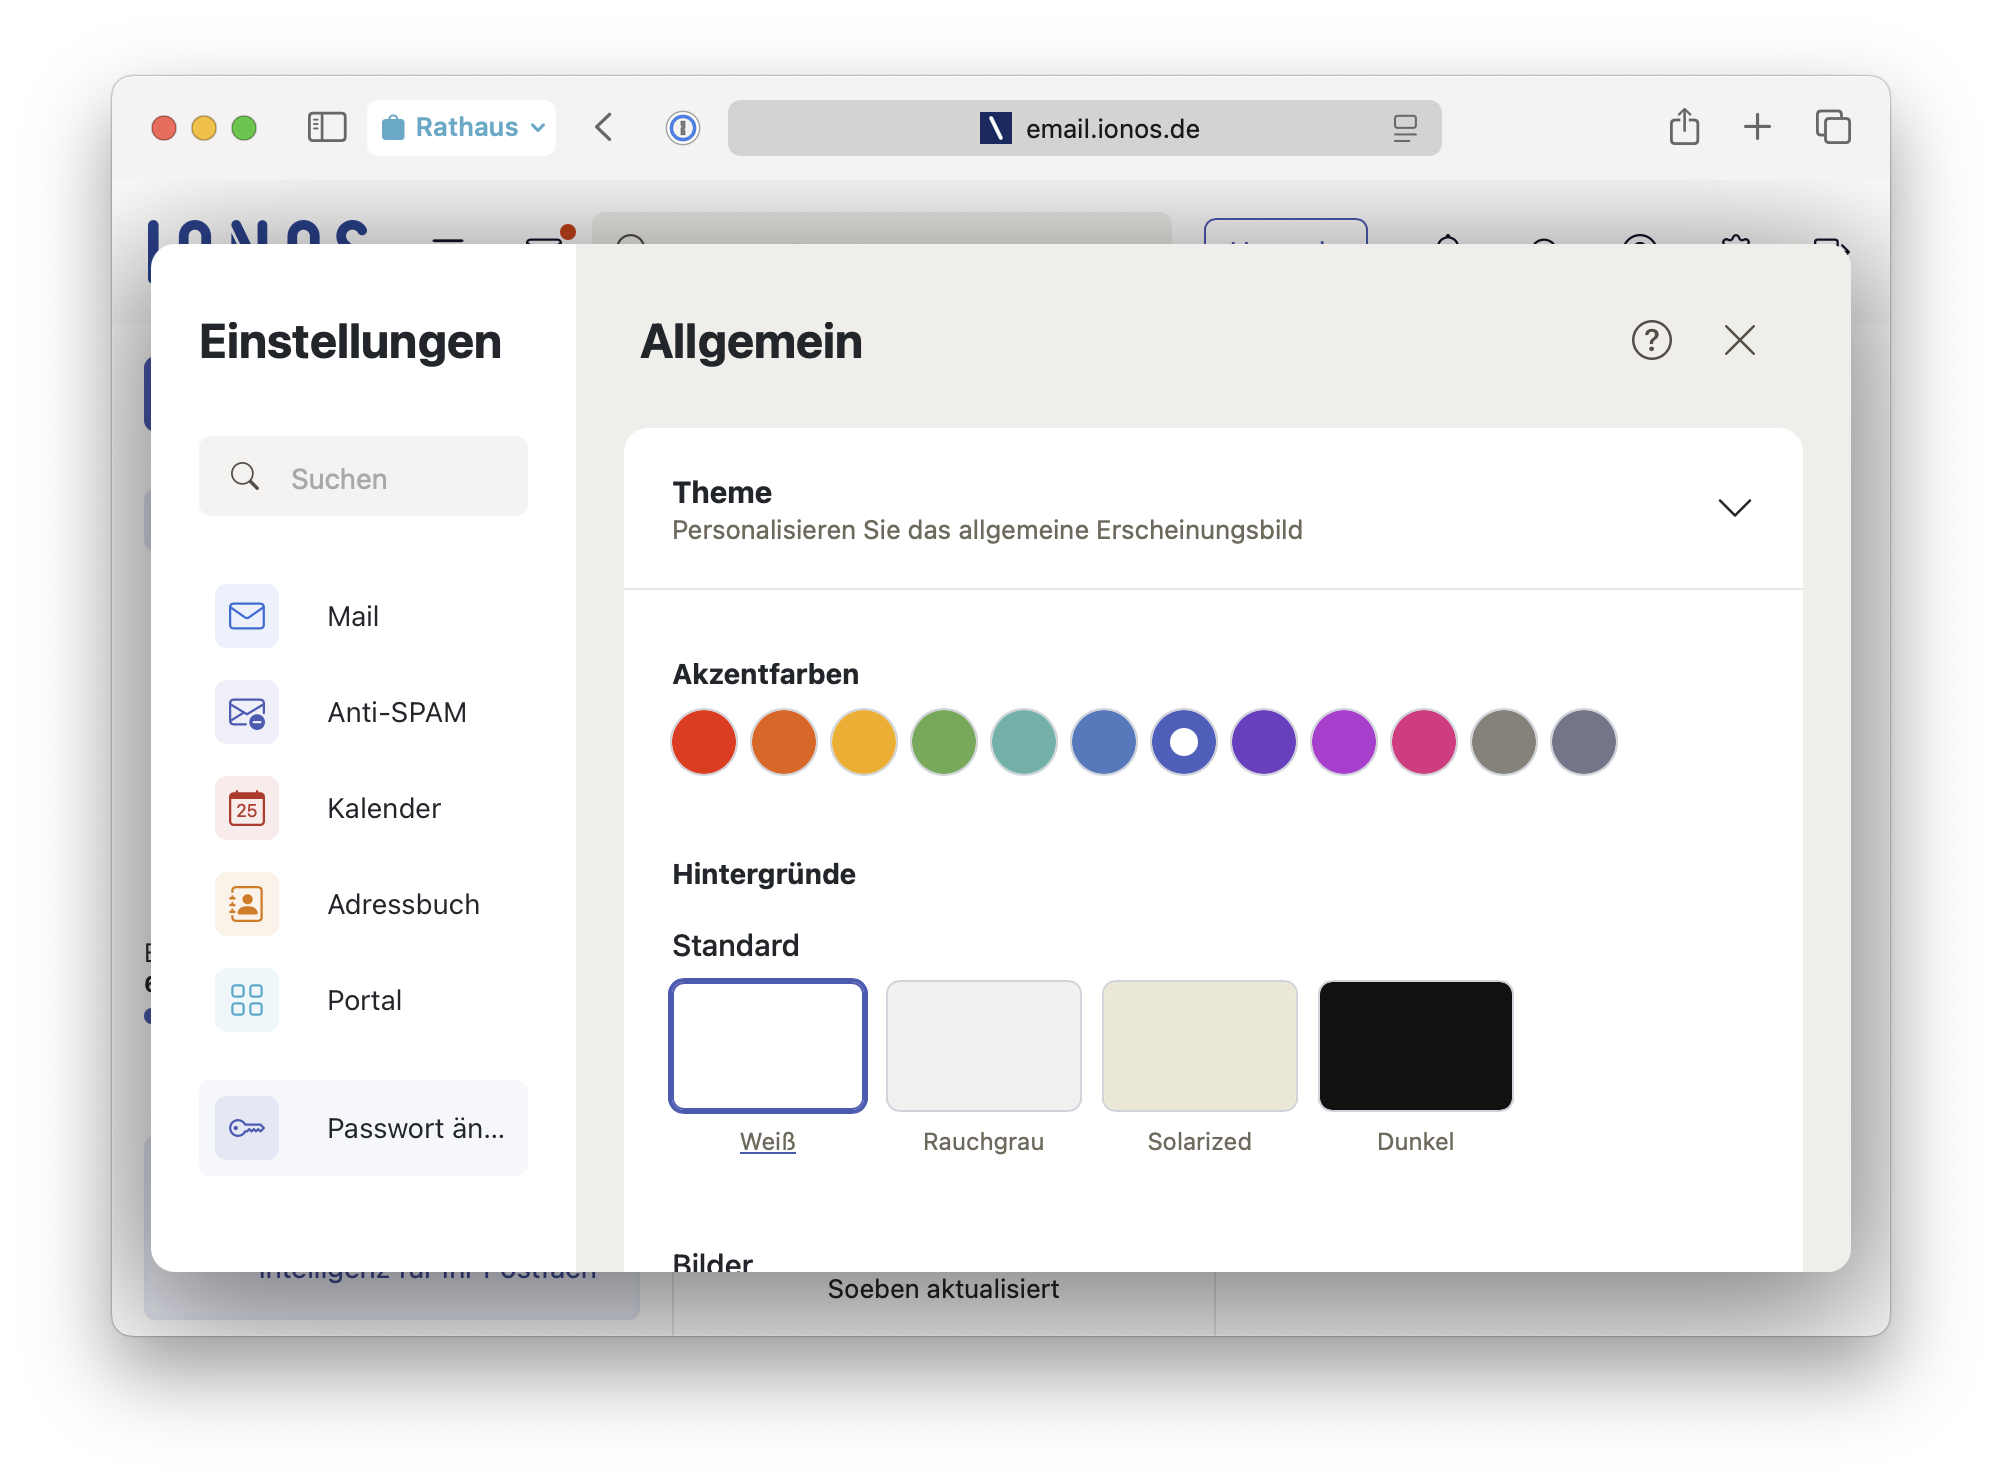Open the Adressbuch settings icon
The height and width of the screenshot is (1484, 2002).
(247, 904)
